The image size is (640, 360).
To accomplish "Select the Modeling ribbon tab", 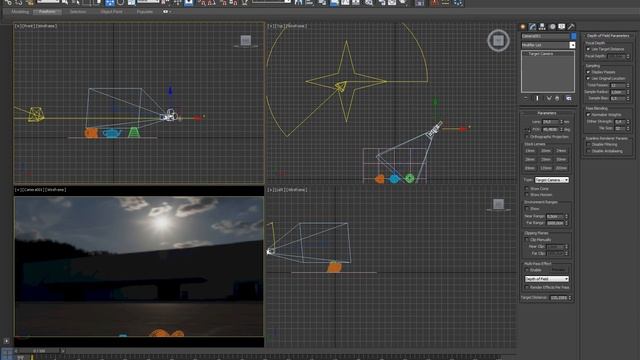I will [x=20, y=12].
